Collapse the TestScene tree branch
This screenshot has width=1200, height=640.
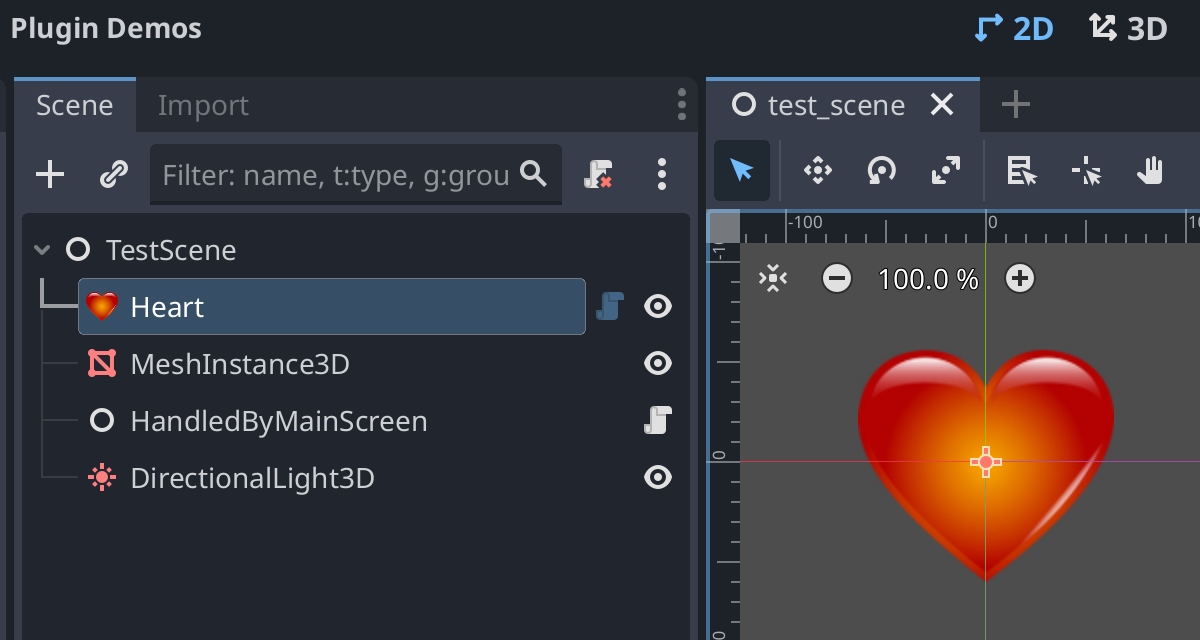pos(41,251)
